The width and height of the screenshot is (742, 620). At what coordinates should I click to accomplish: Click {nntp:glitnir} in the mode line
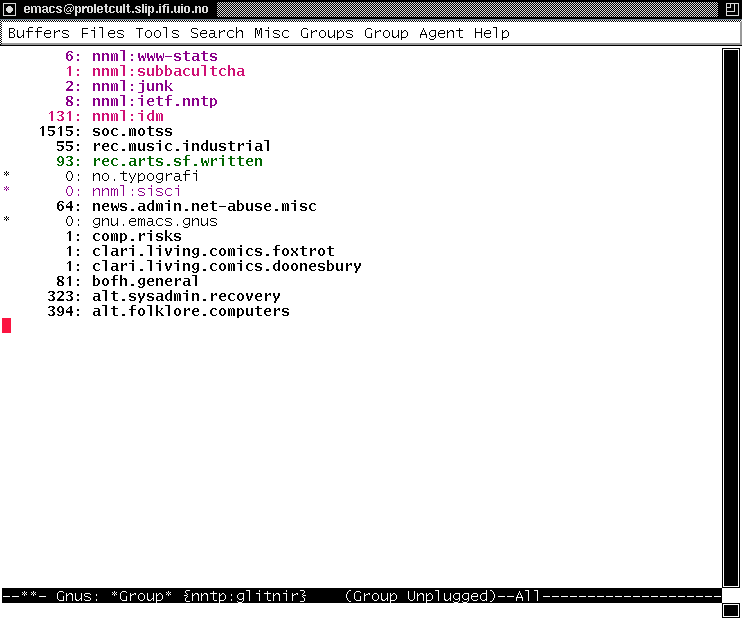point(245,596)
